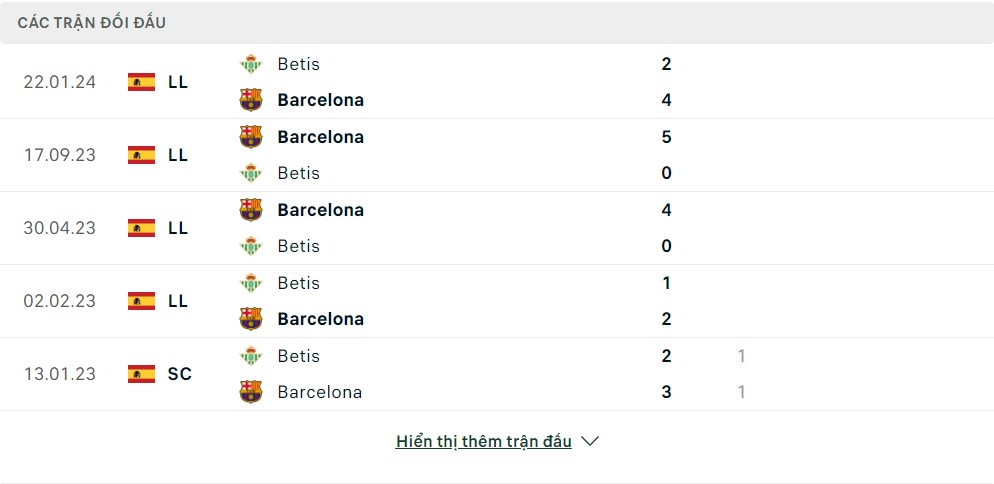Click Barcelona crest in 13.01.23 match
The height and width of the screenshot is (484, 994).
(x=250, y=392)
